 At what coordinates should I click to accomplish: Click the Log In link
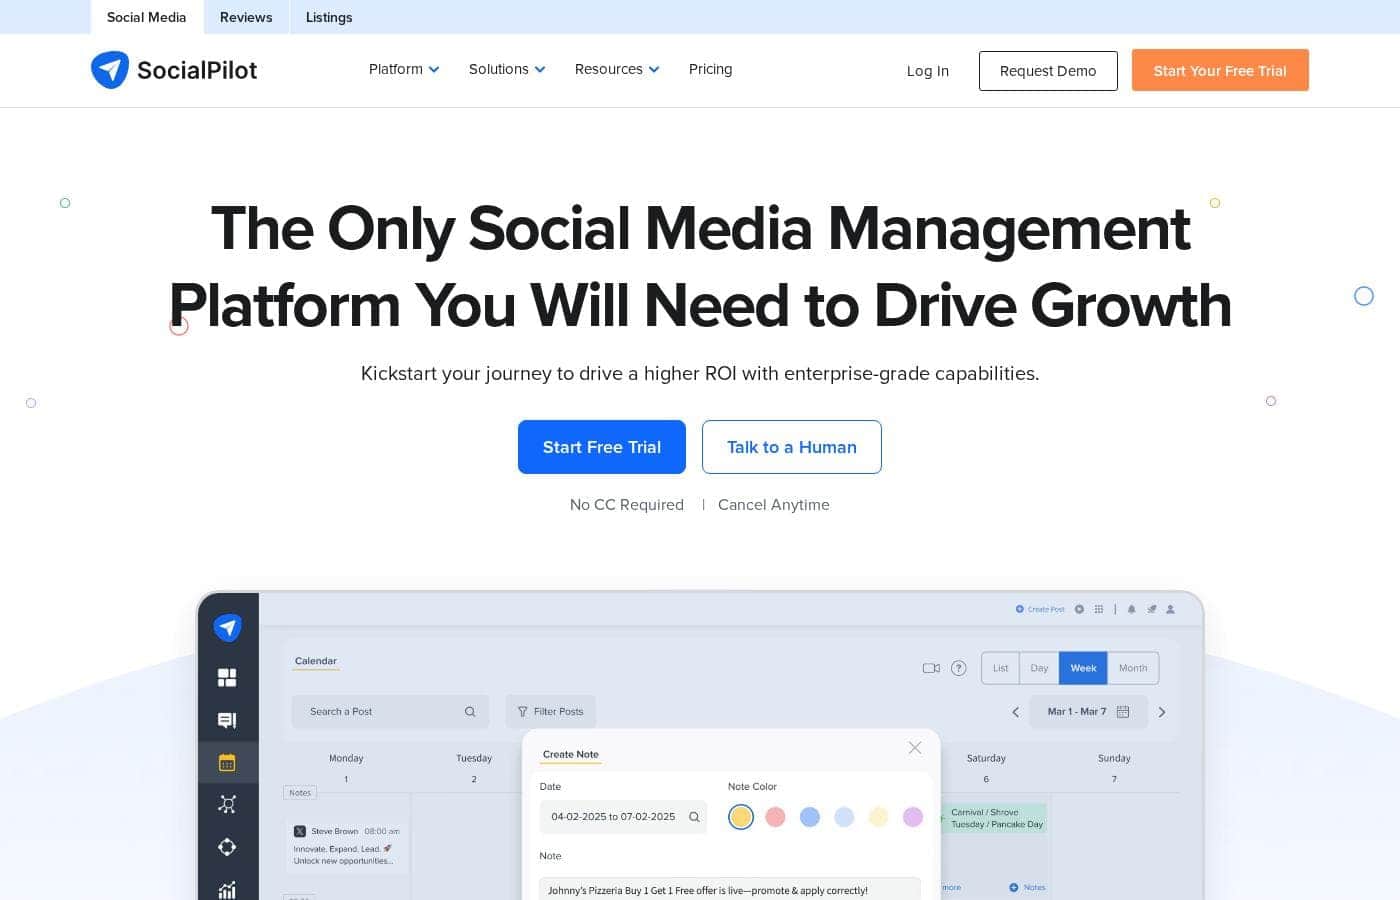[928, 71]
